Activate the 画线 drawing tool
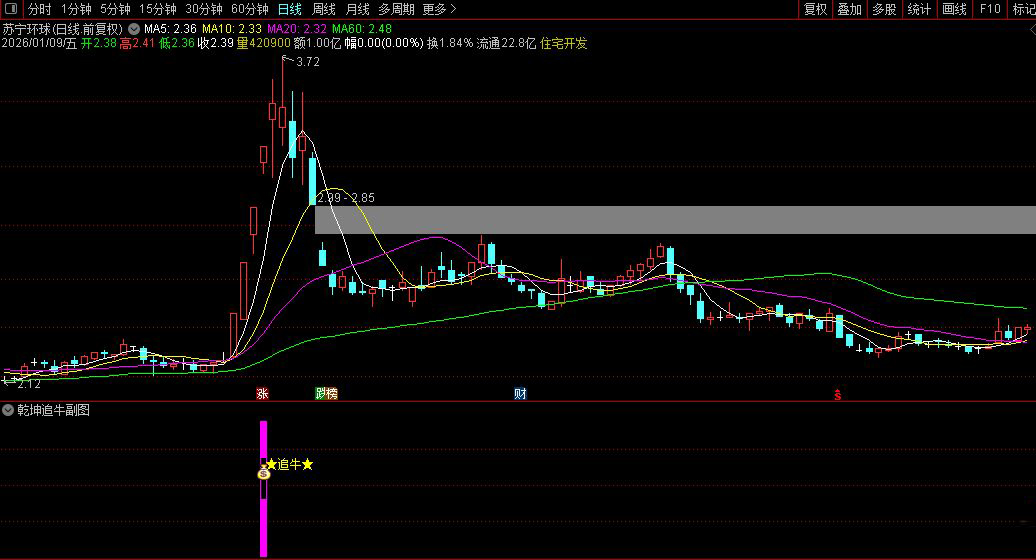The image size is (1036, 560). tap(954, 9)
